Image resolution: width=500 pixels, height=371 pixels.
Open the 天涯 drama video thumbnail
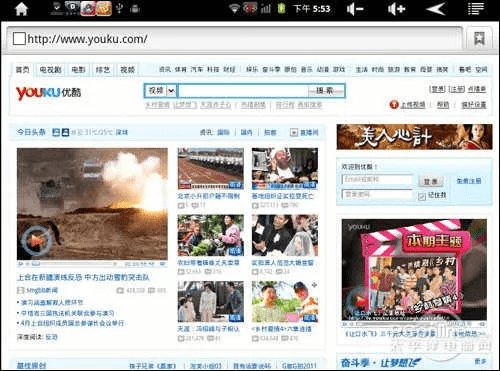tap(211, 302)
